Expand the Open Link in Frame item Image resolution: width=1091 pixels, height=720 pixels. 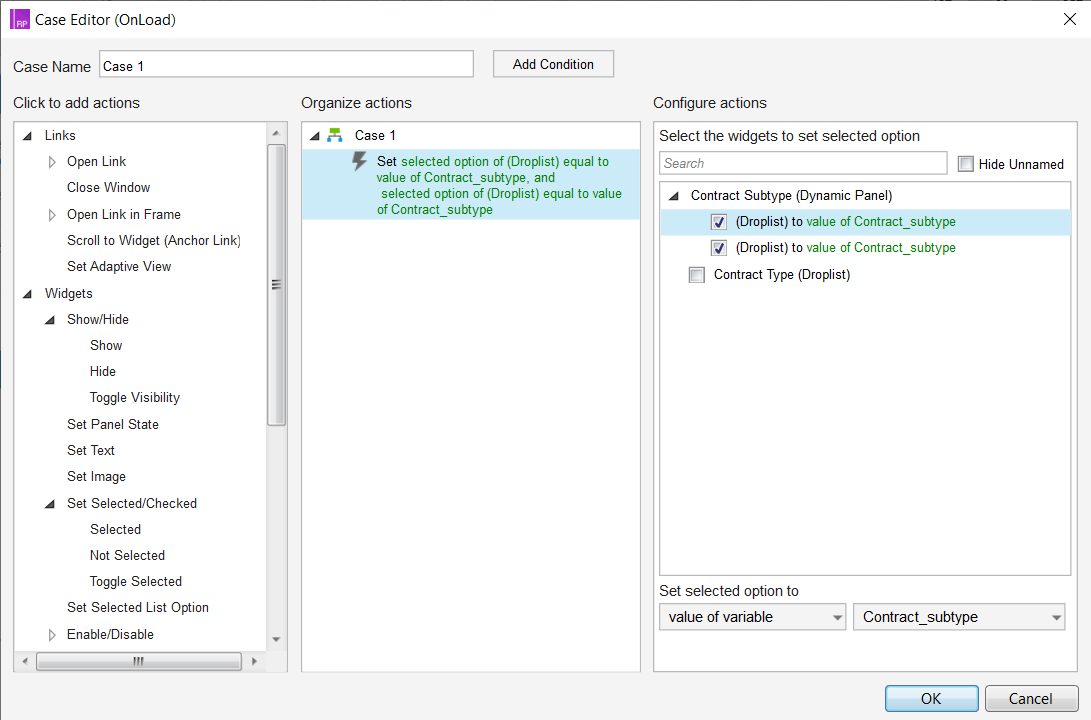(x=52, y=215)
